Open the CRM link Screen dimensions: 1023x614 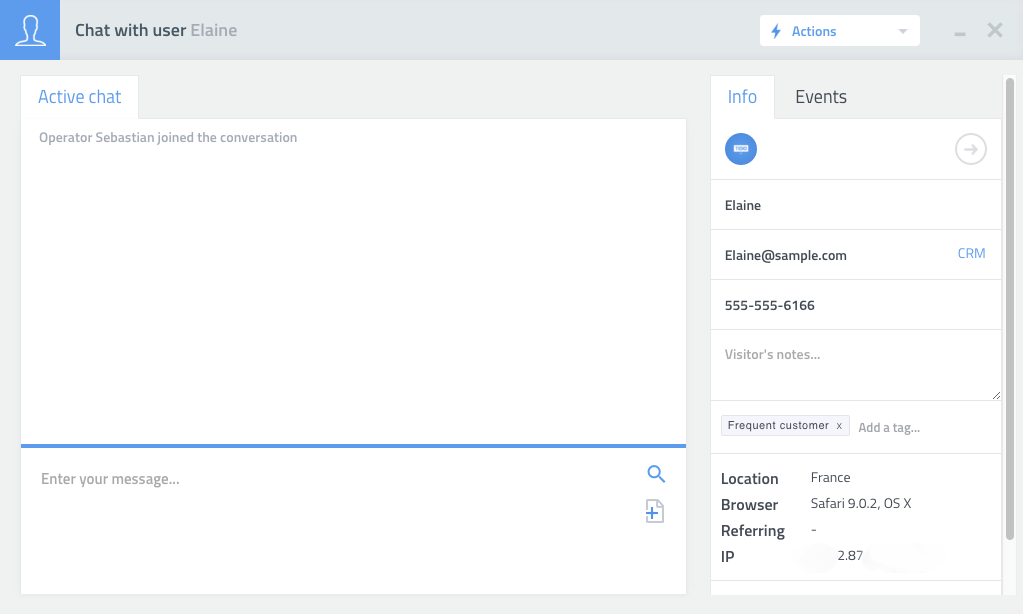[x=971, y=254]
